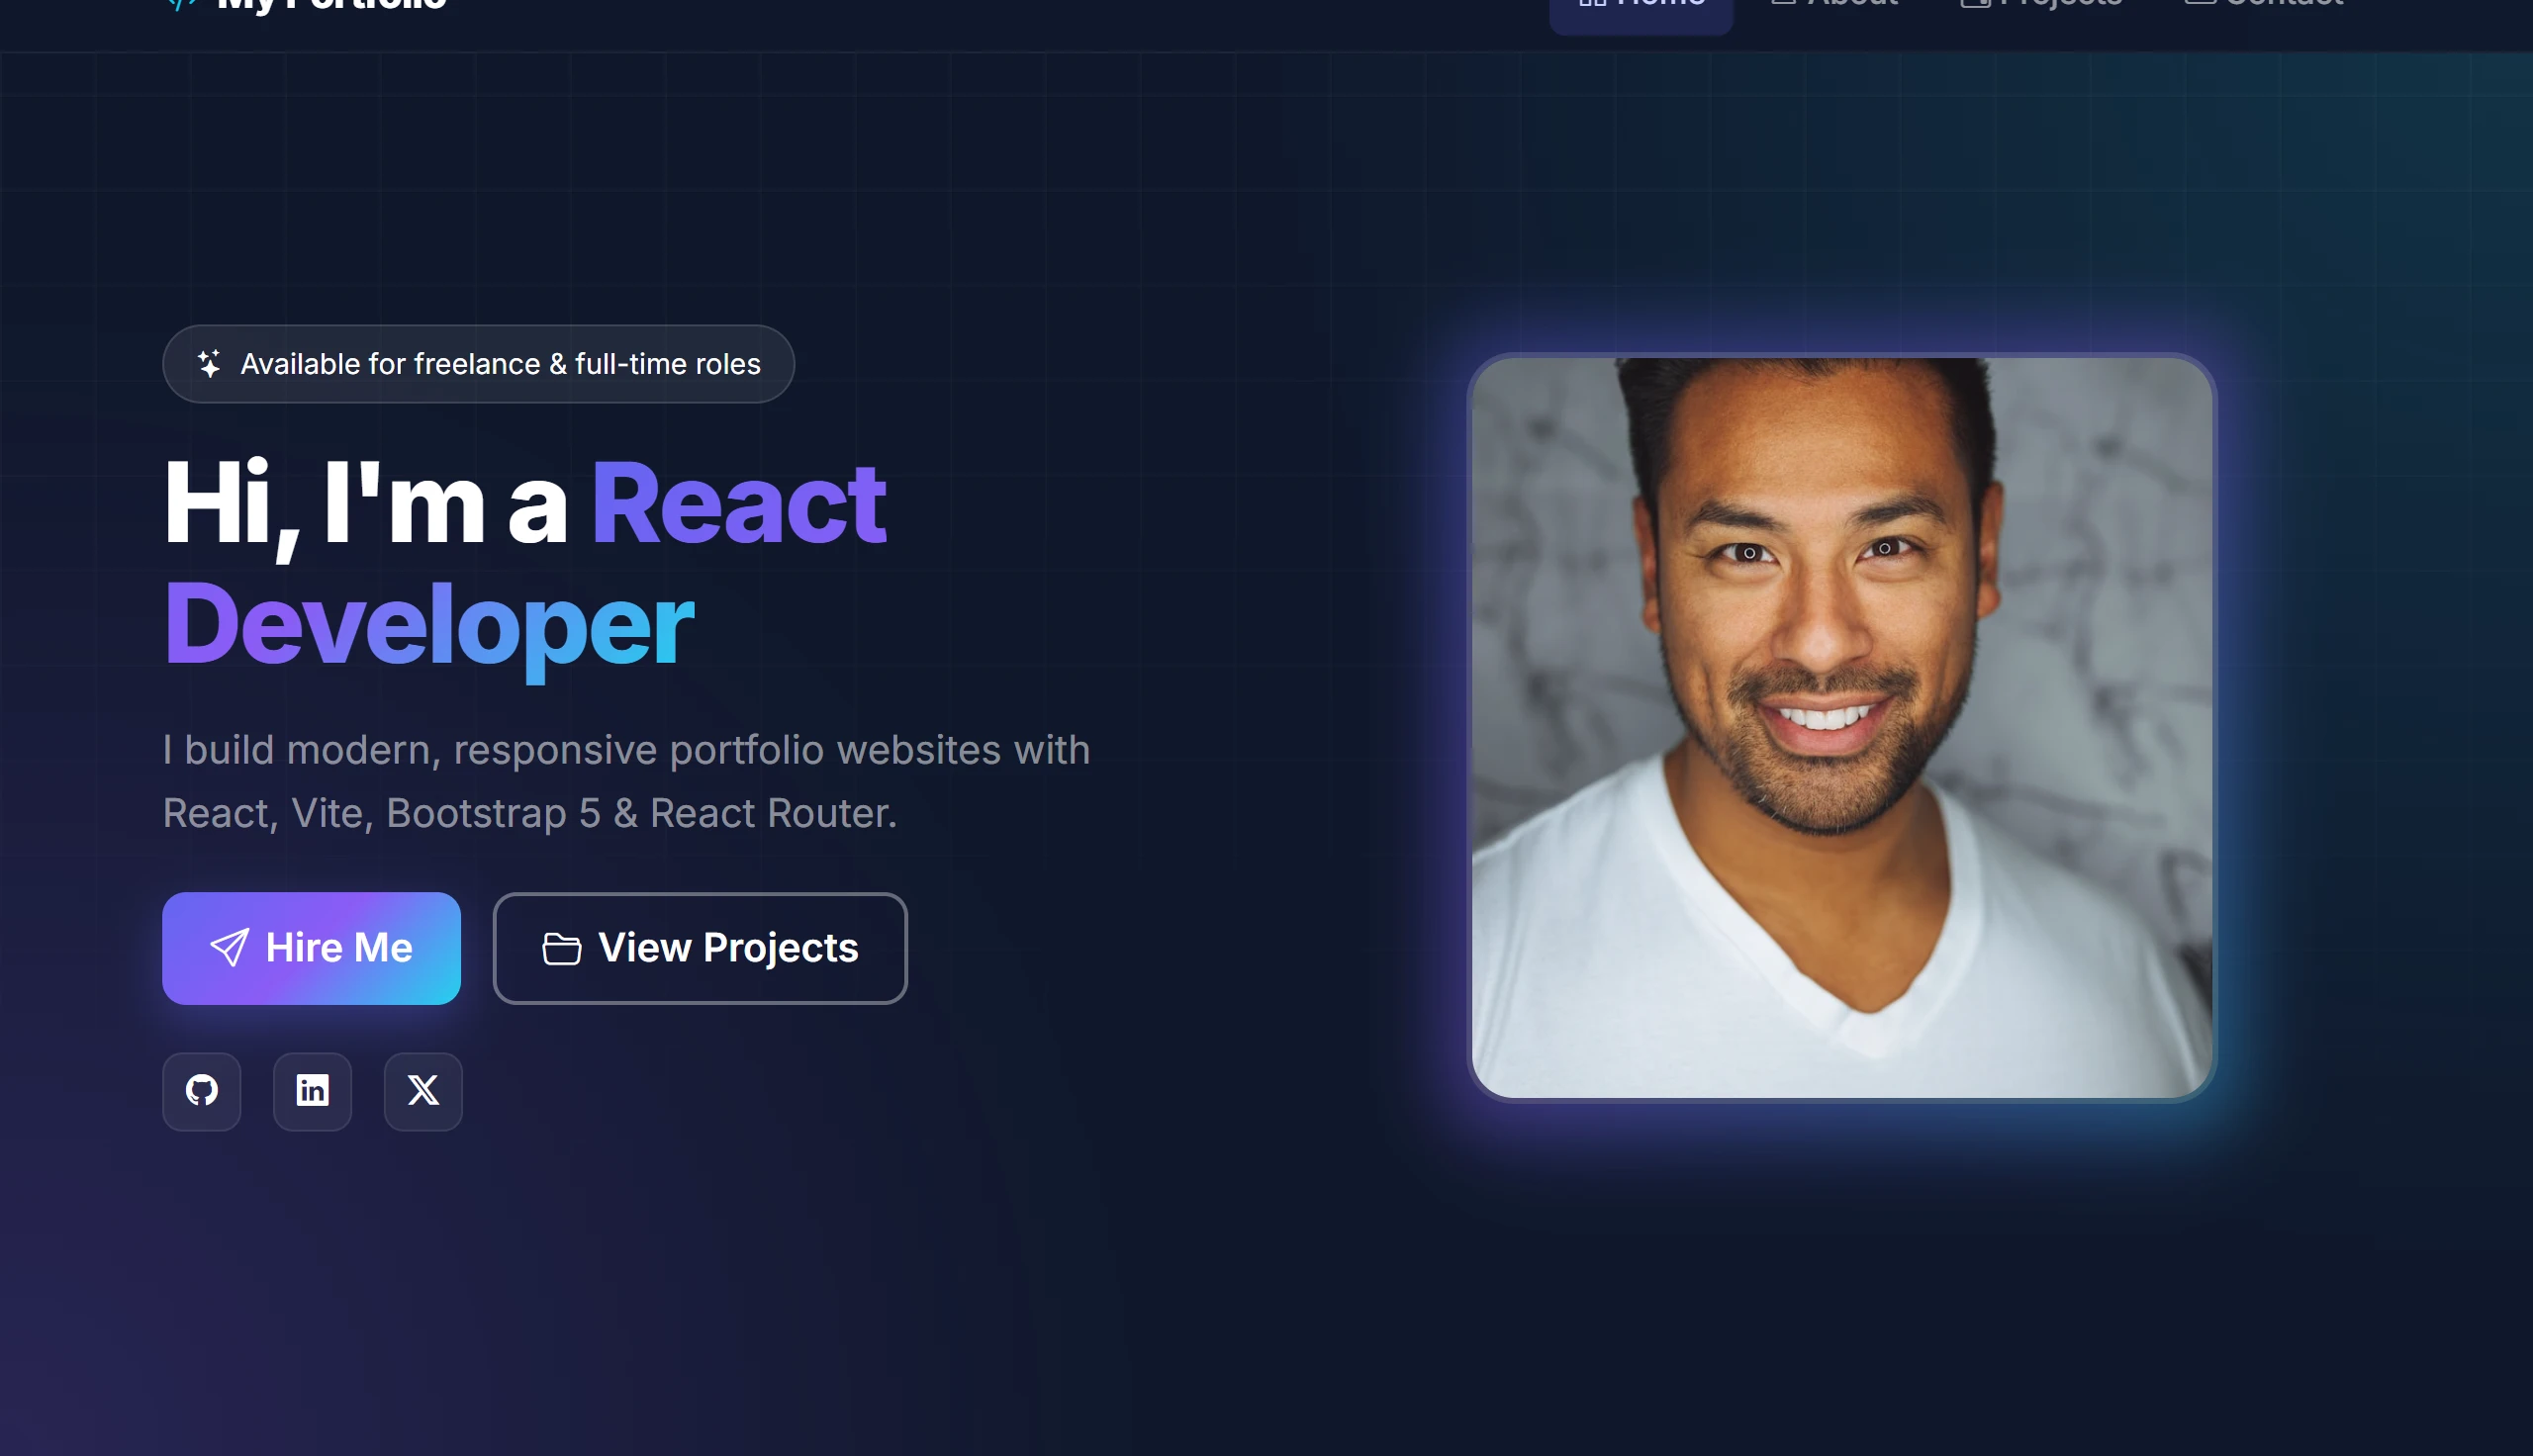
Task: Open the LinkedIn profile icon
Action: pyautogui.click(x=312, y=1090)
